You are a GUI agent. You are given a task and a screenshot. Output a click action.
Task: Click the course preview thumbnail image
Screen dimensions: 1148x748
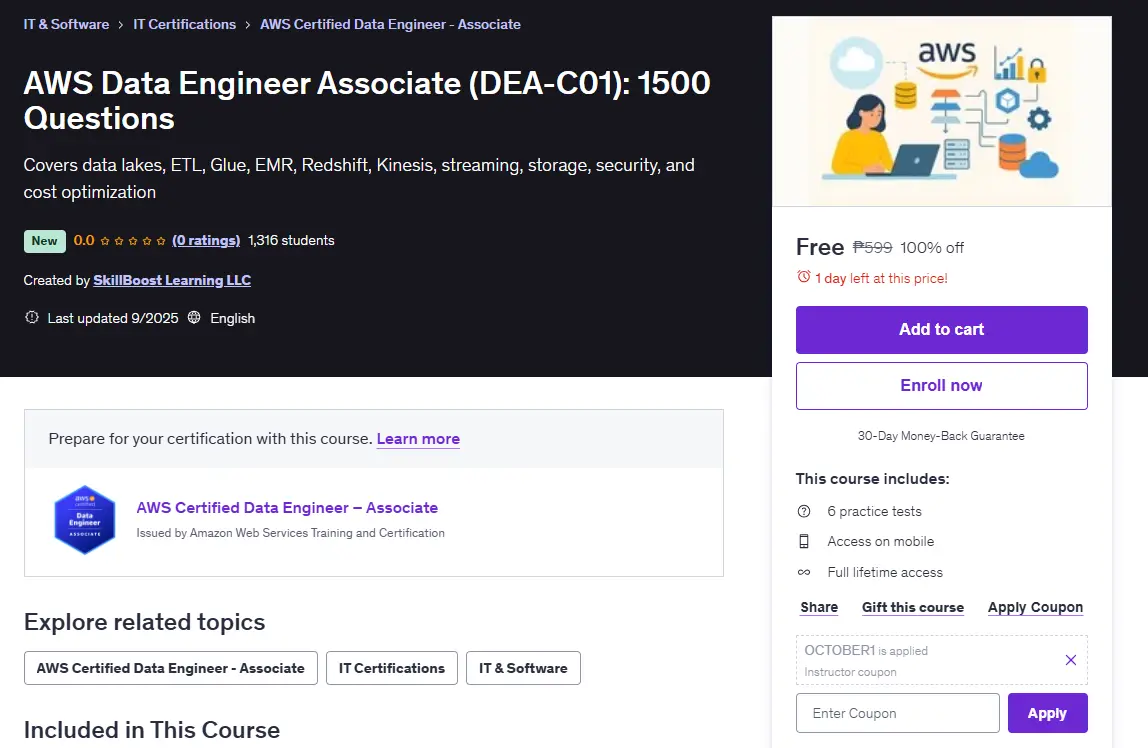(942, 111)
